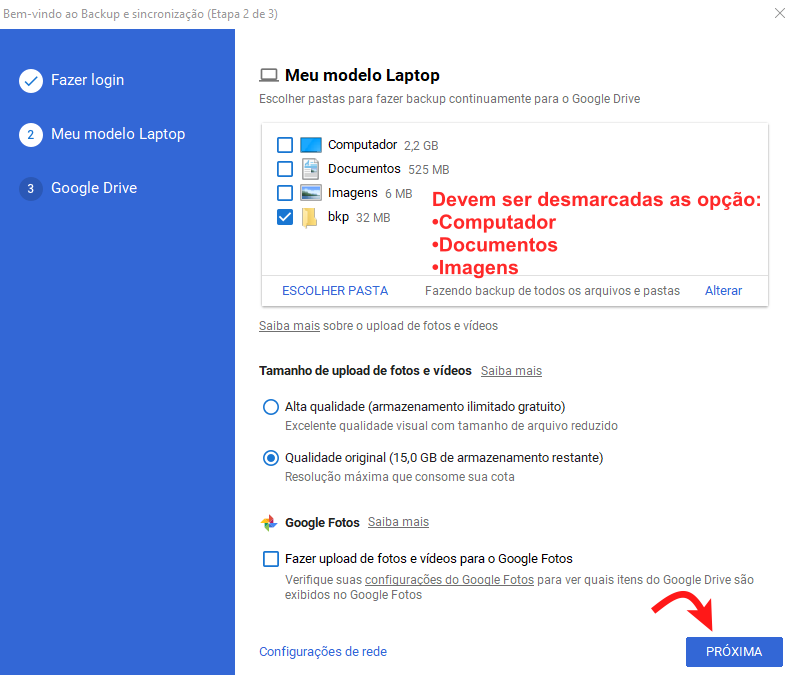Click the Fazer login checkmark icon

(x=30, y=80)
